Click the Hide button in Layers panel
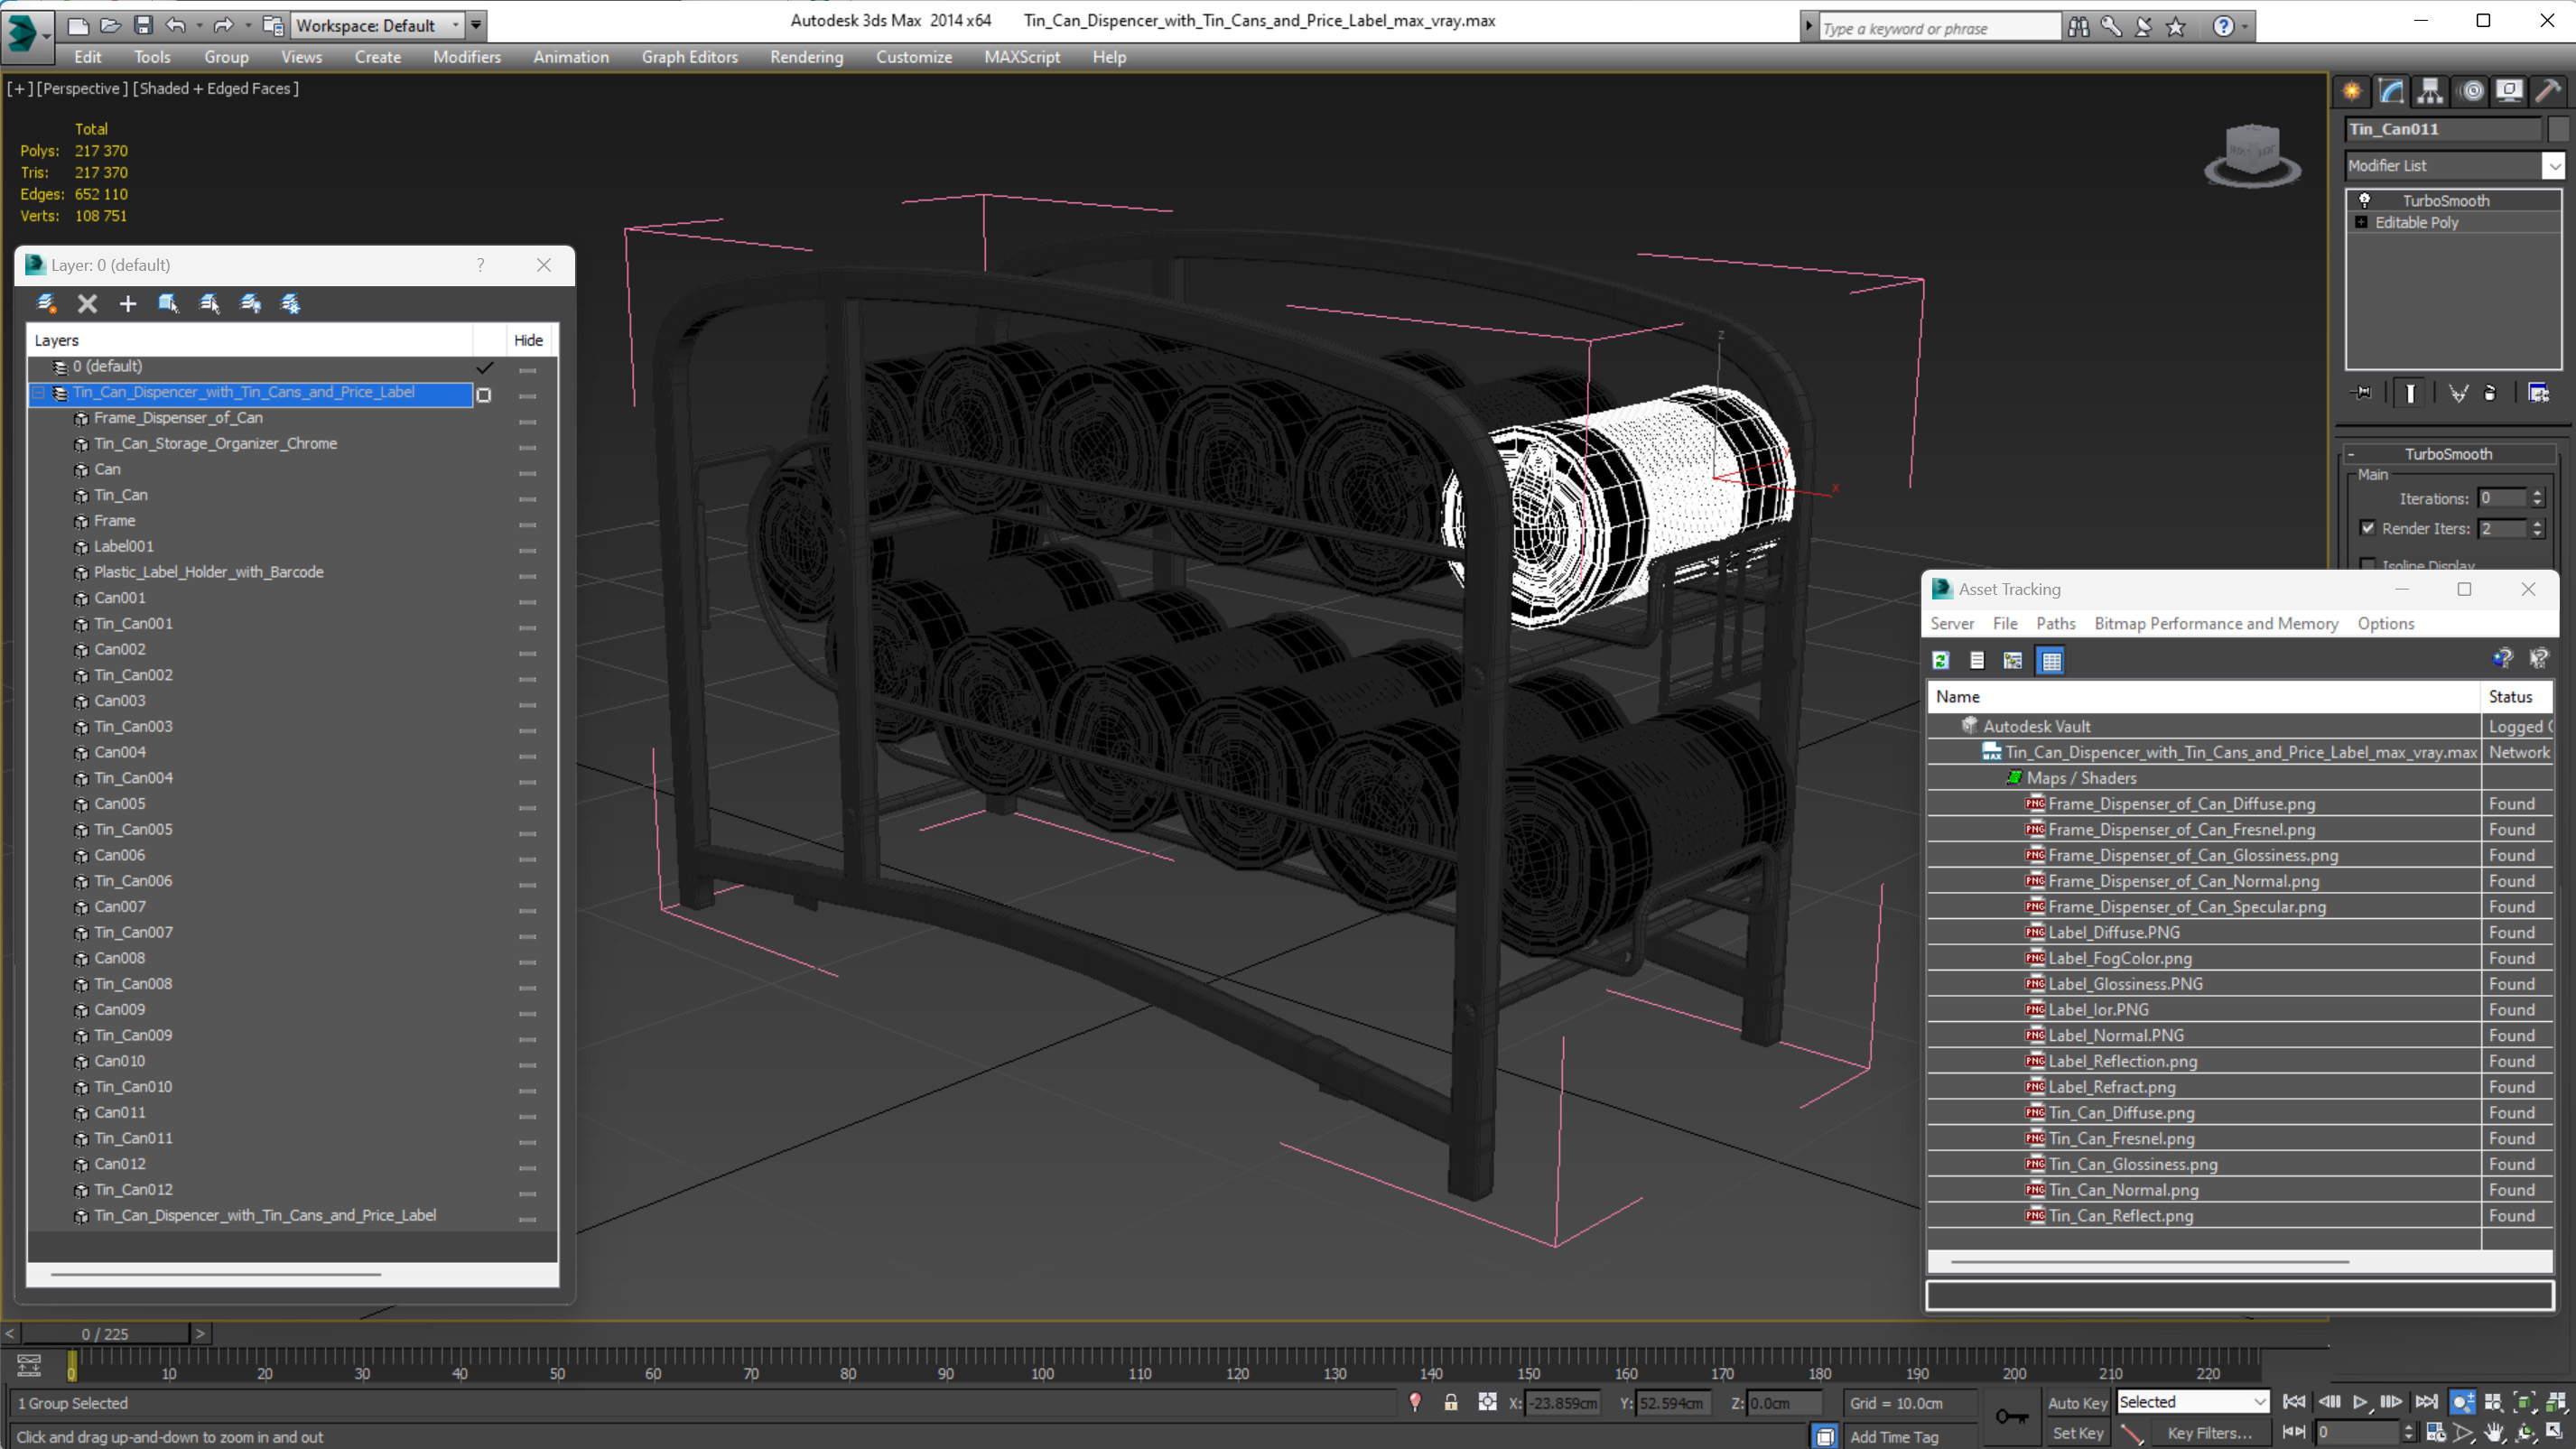 click(527, 339)
